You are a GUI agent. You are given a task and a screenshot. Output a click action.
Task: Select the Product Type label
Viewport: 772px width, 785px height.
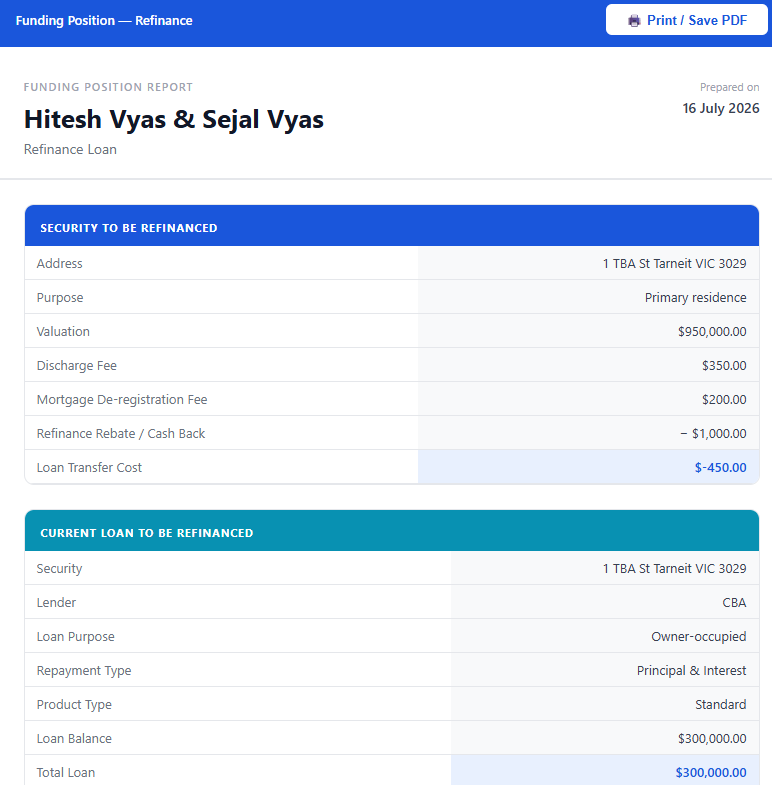[x=74, y=705]
